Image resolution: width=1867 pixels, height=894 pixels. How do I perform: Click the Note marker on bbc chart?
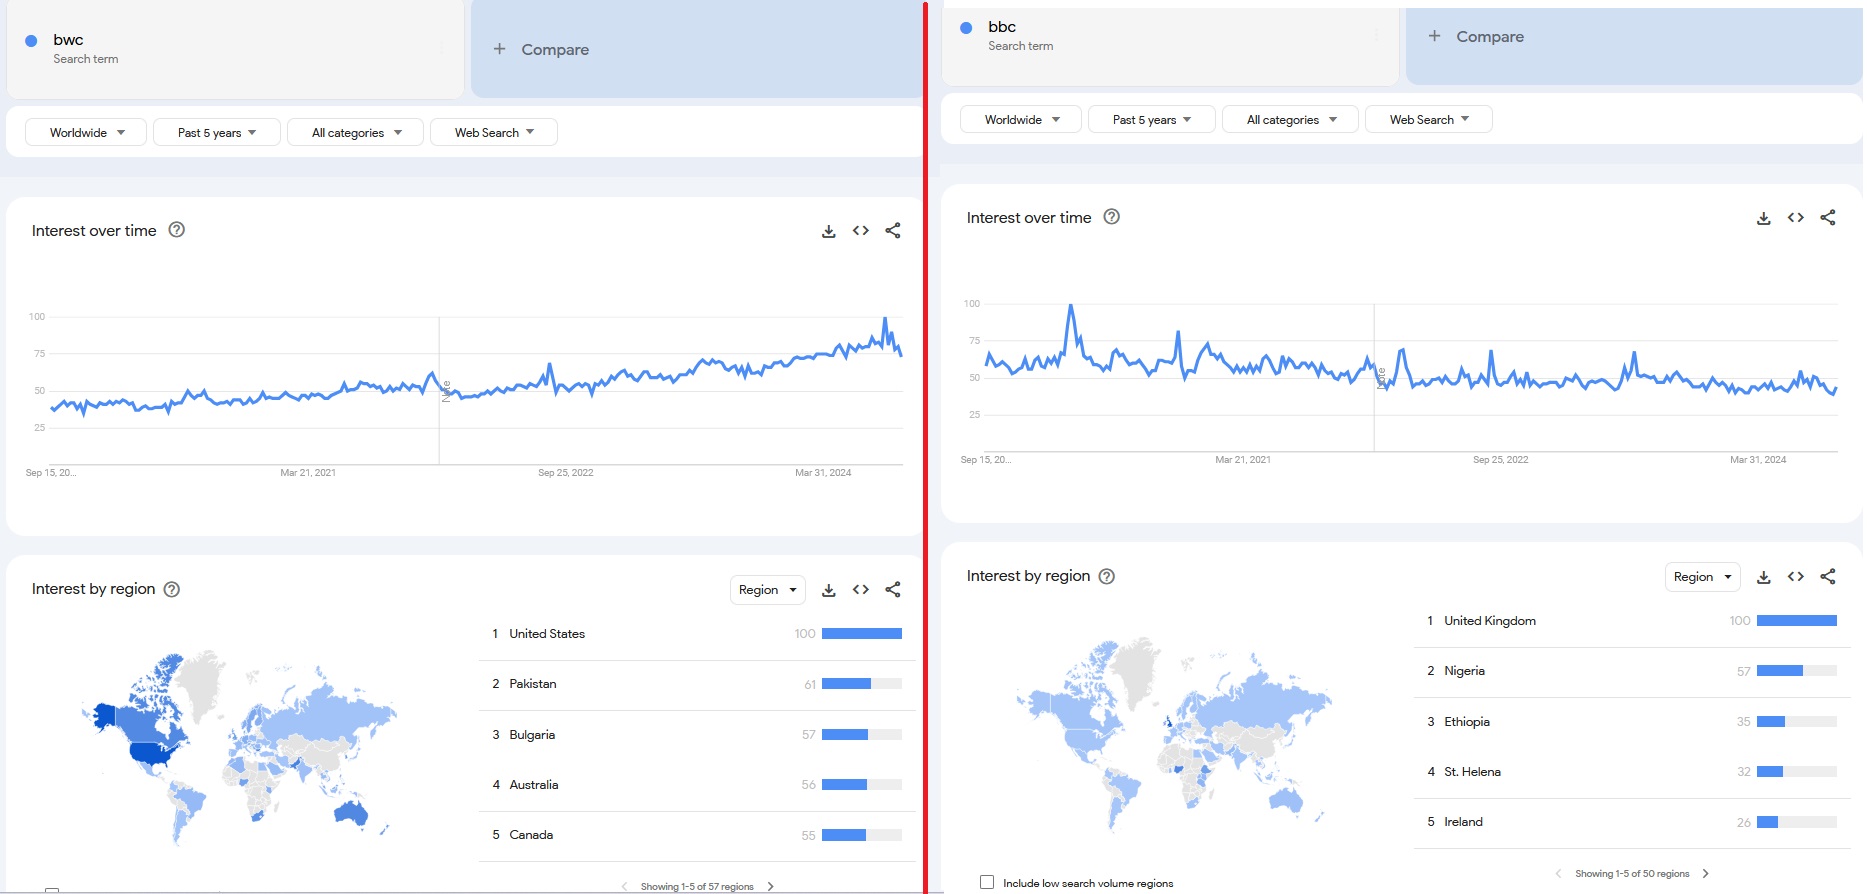click(x=1382, y=378)
